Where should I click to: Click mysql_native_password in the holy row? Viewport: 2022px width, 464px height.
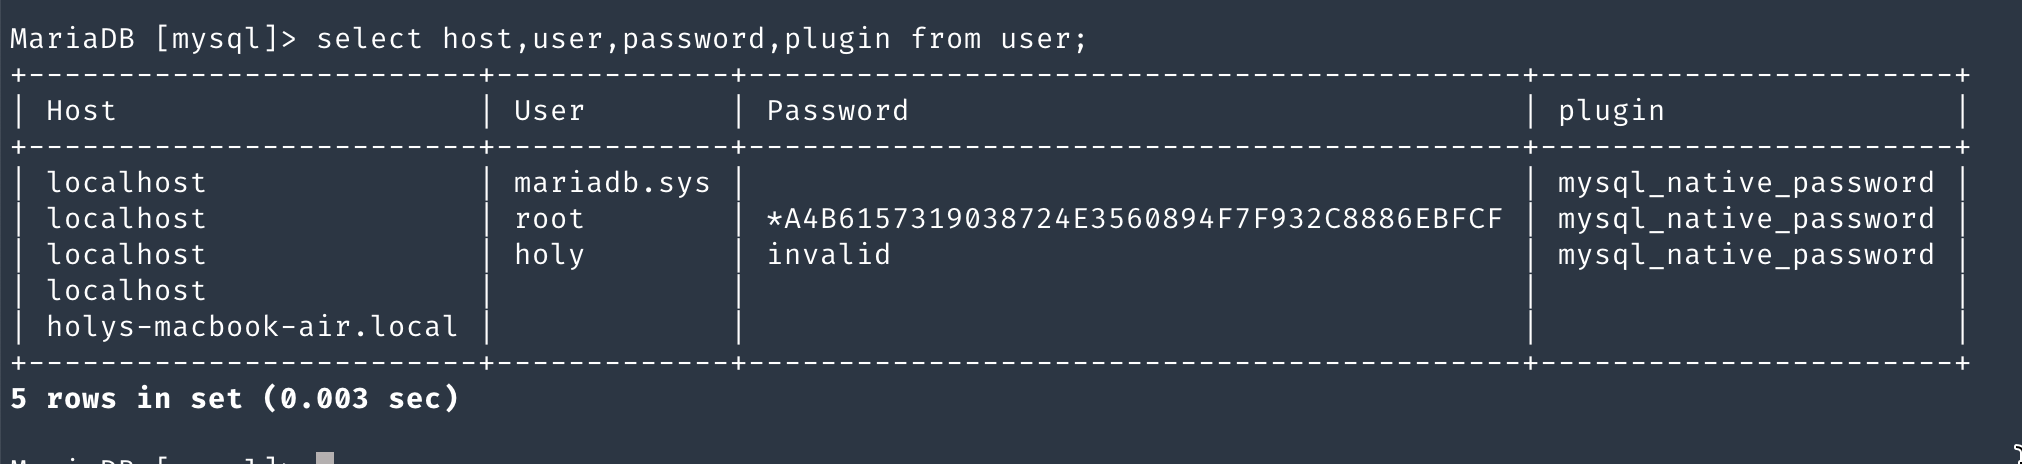coord(1746,255)
